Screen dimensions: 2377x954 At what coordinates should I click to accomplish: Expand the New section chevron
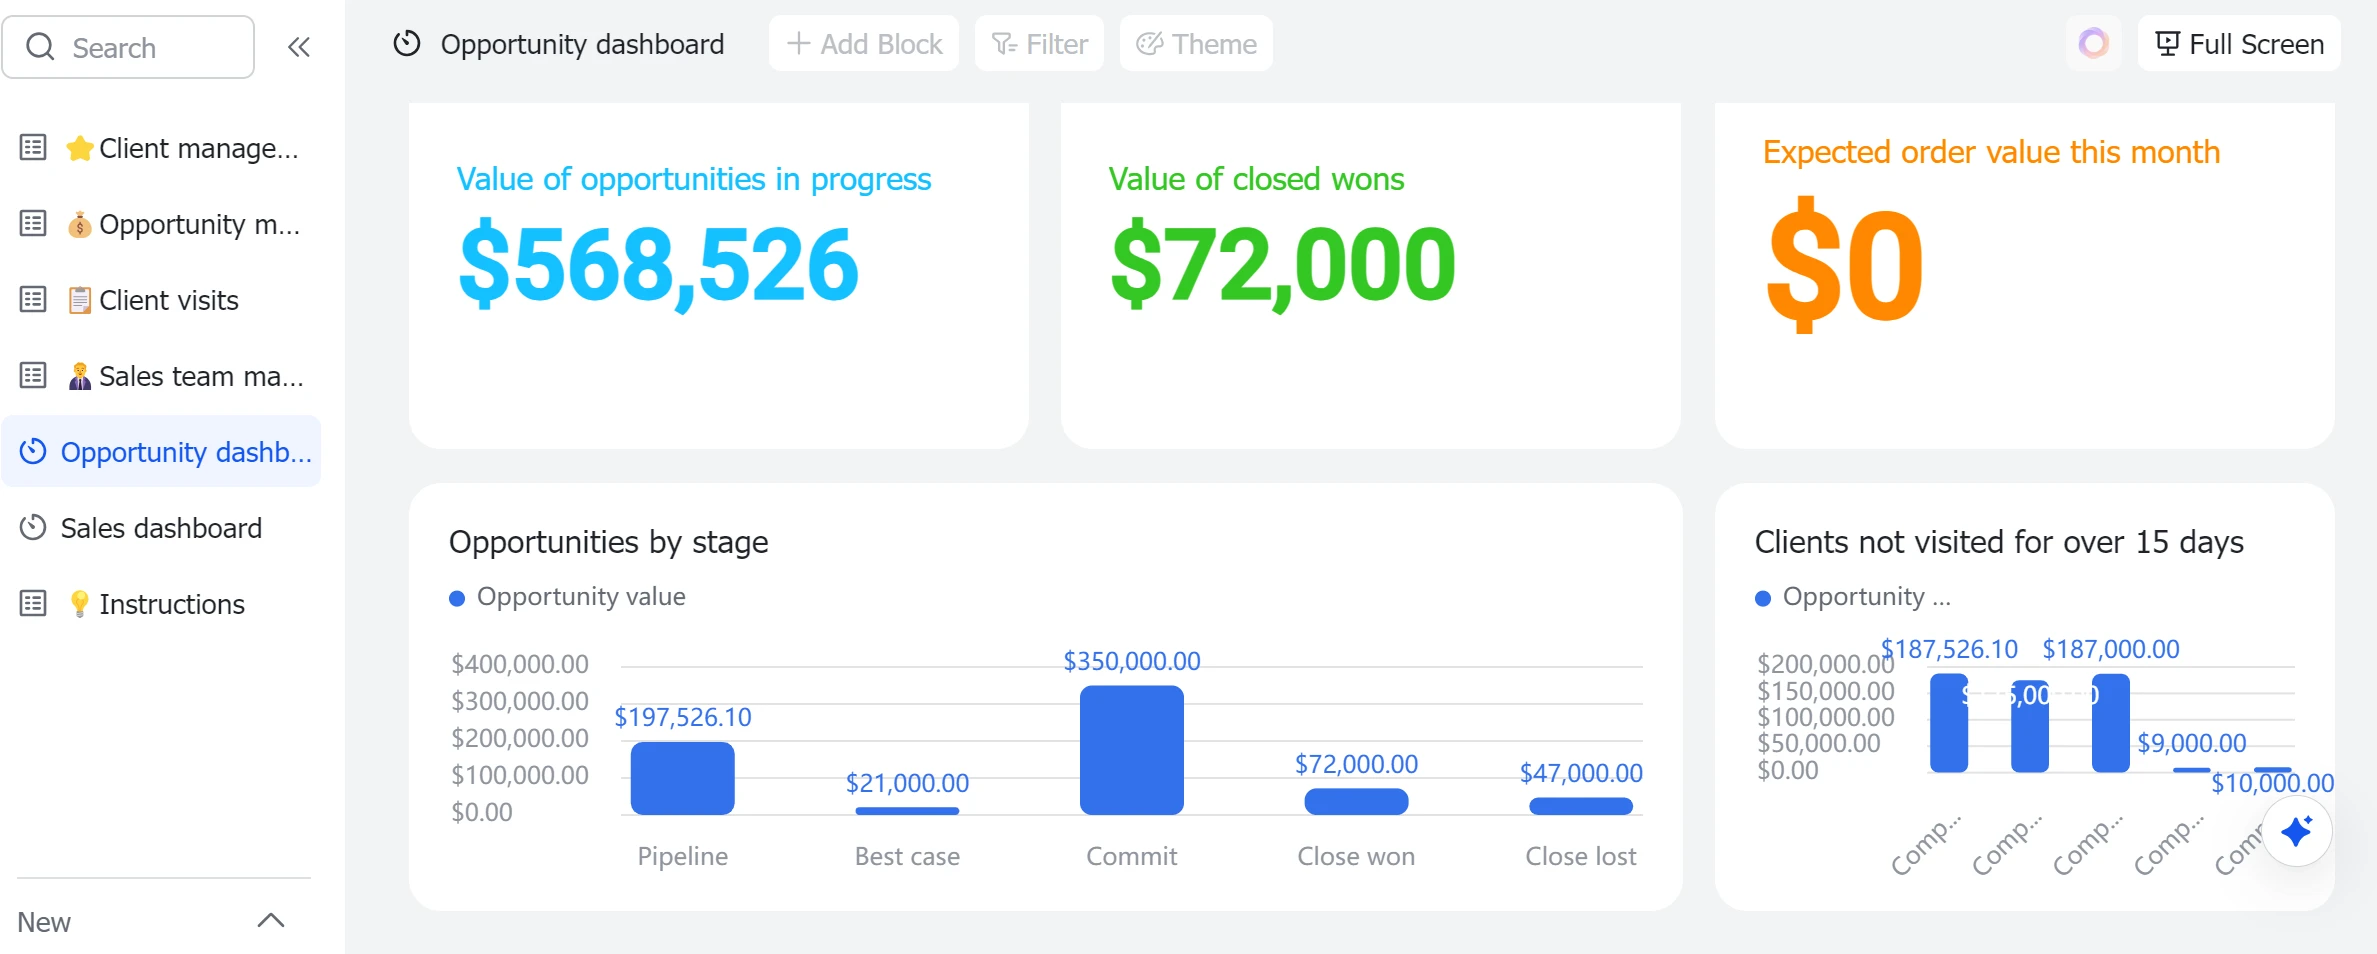[x=271, y=921]
